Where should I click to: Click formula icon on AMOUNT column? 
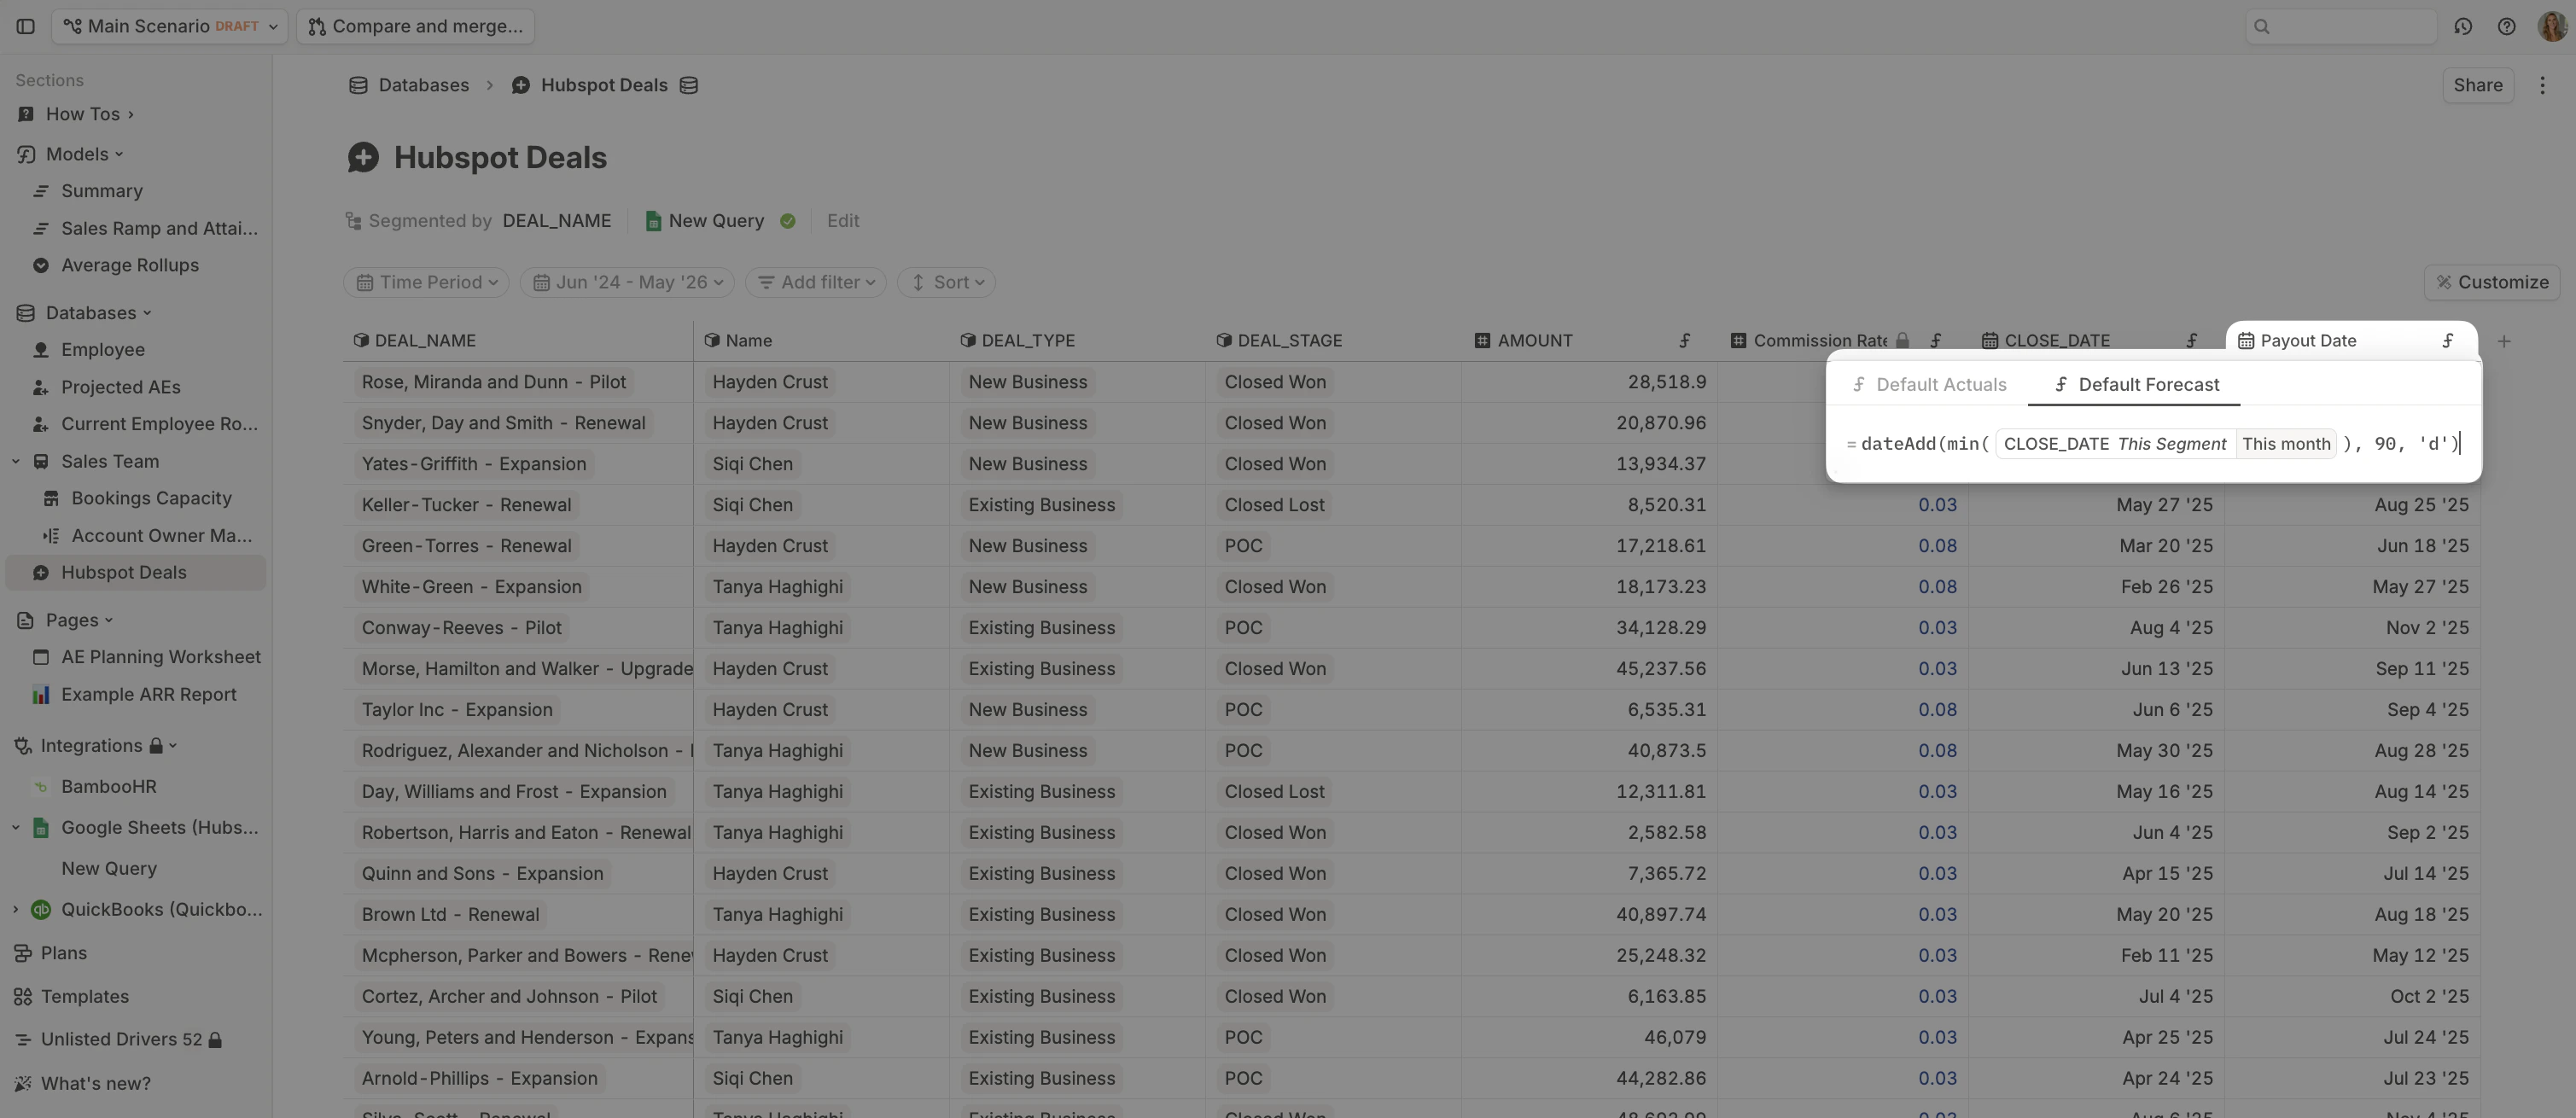pyautogui.click(x=1685, y=341)
